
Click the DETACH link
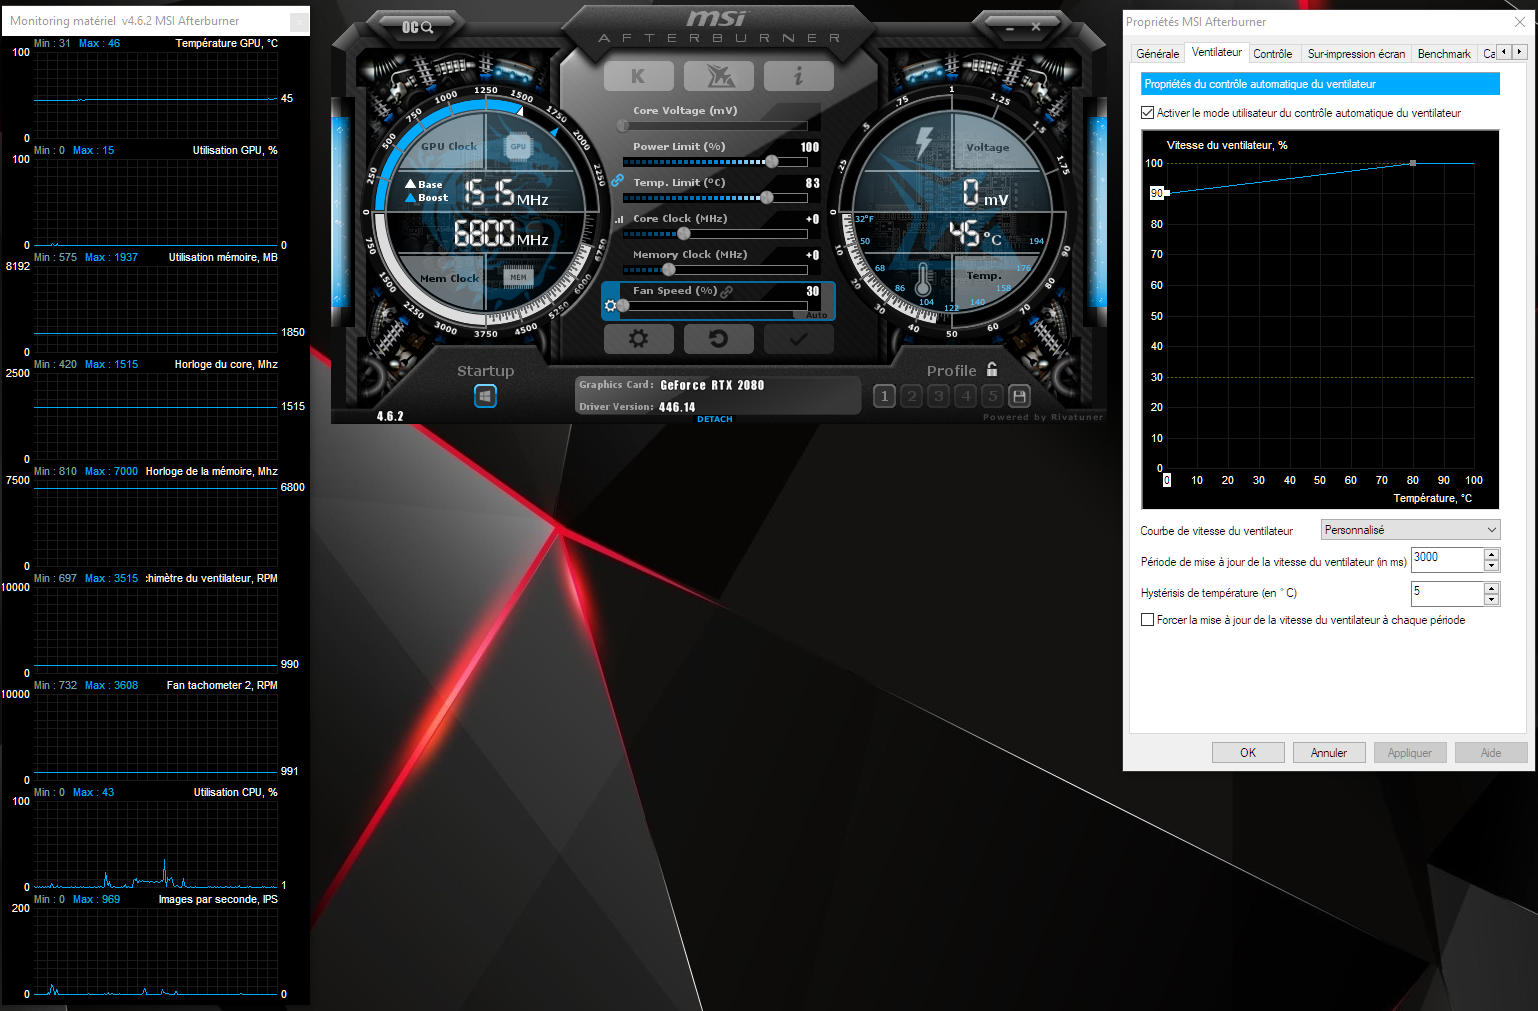[715, 419]
